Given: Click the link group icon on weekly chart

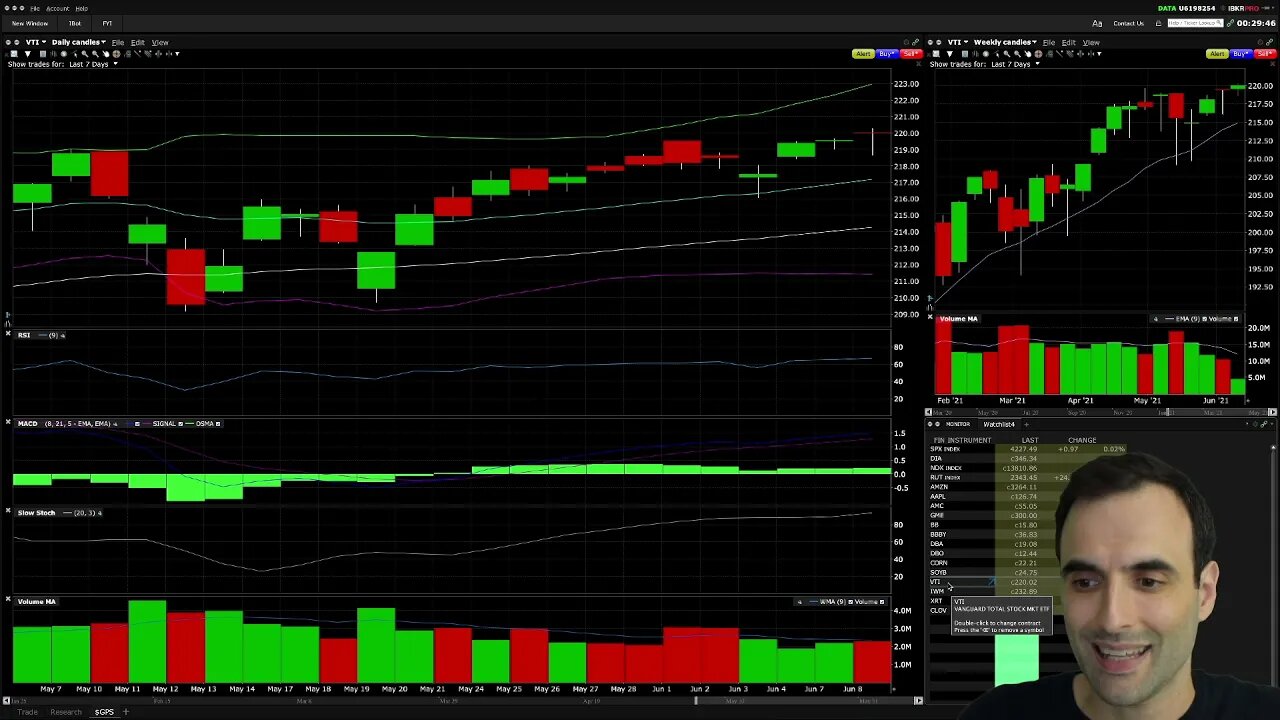Looking at the screenshot, I should 1270,42.
